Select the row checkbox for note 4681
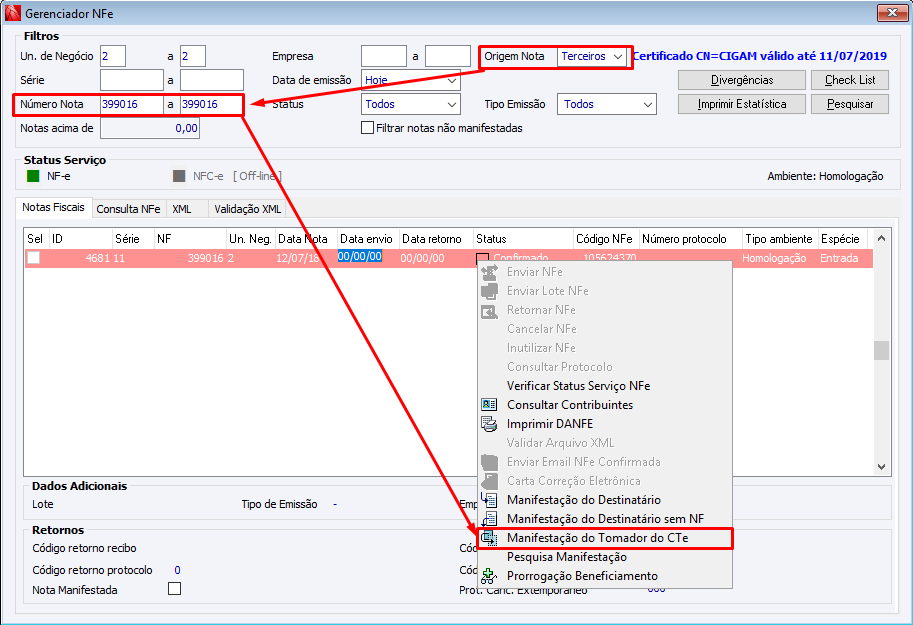This screenshot has height=625, width=913. click(x=34, y=257)
